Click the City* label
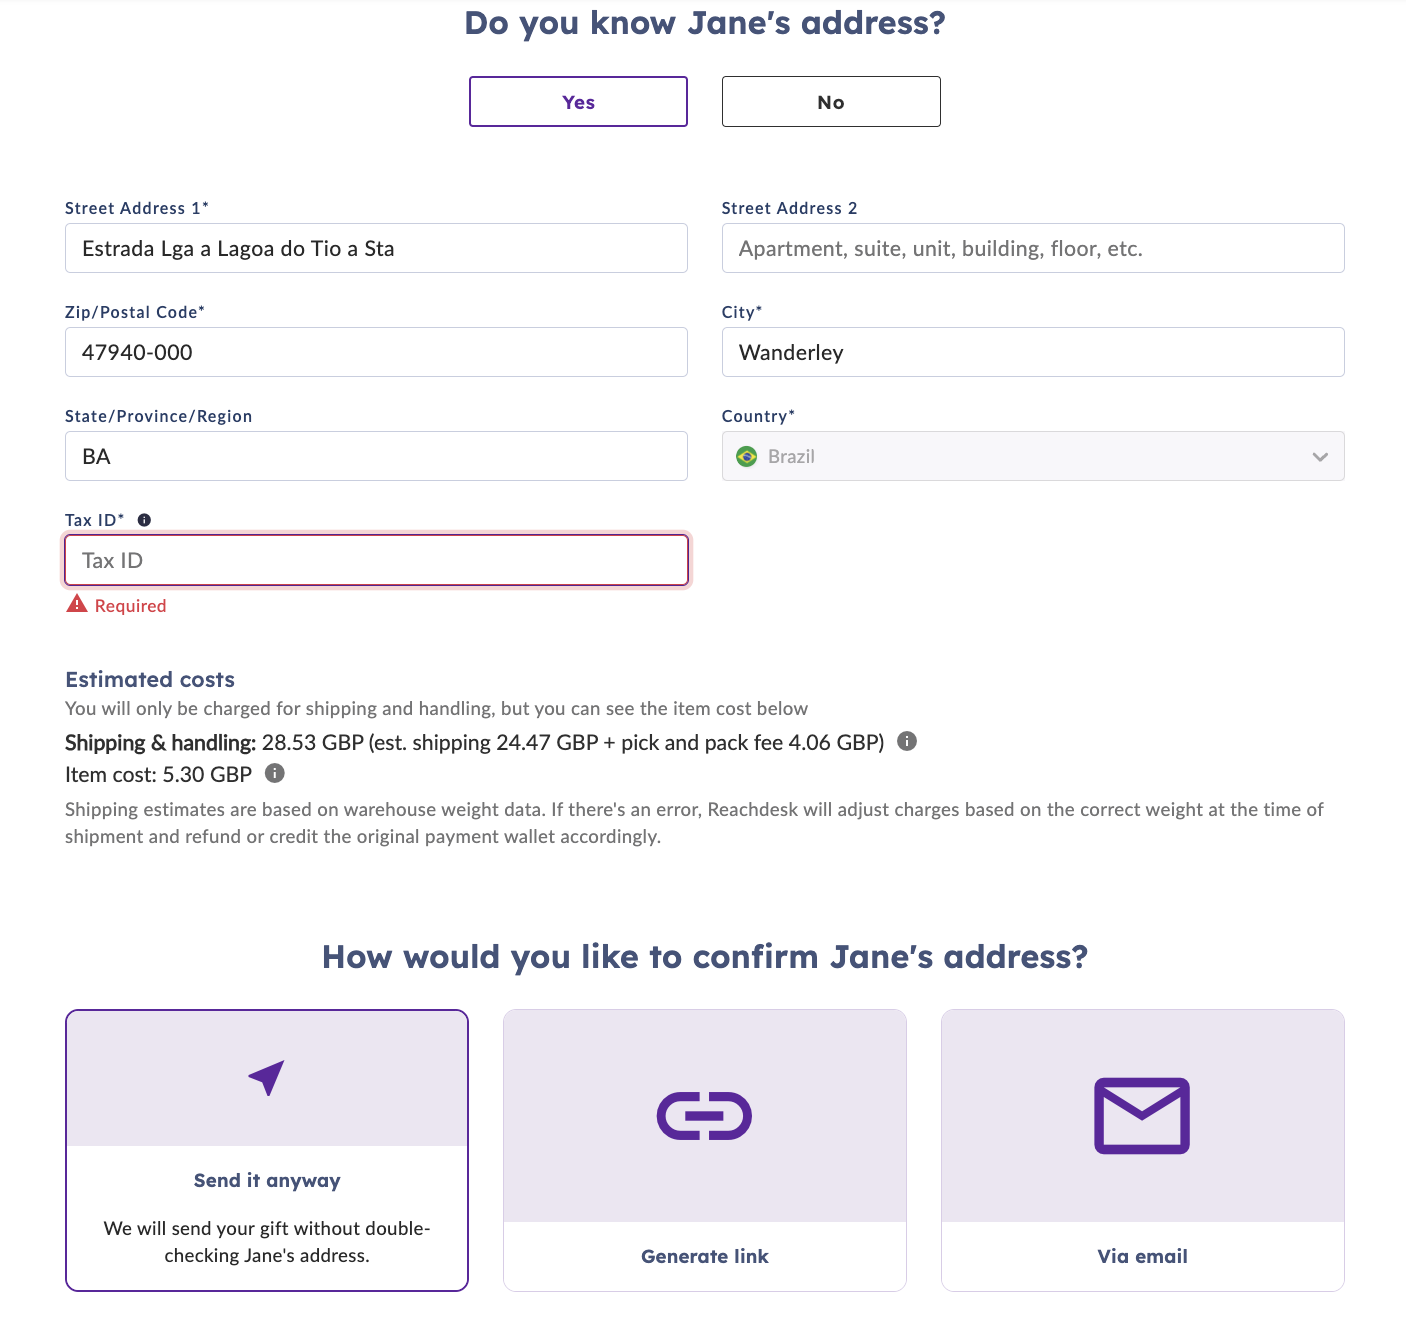The image size is (1406, 1320). coord(742,312)
